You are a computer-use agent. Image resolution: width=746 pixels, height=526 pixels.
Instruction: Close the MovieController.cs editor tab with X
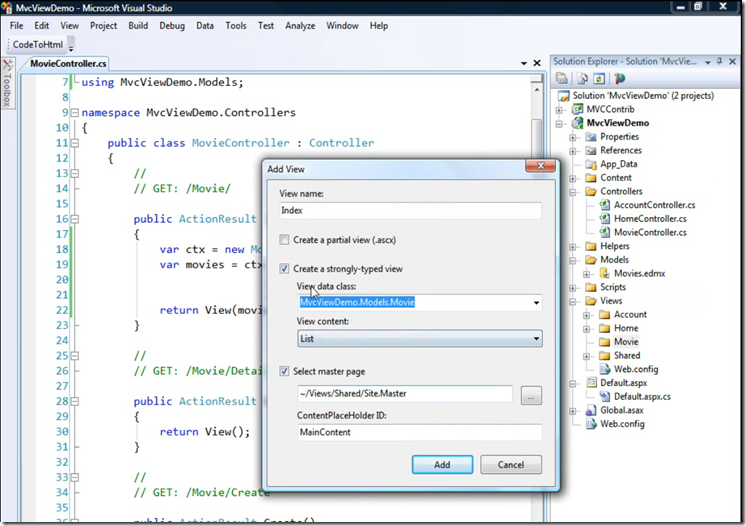[x=537, y=63]
